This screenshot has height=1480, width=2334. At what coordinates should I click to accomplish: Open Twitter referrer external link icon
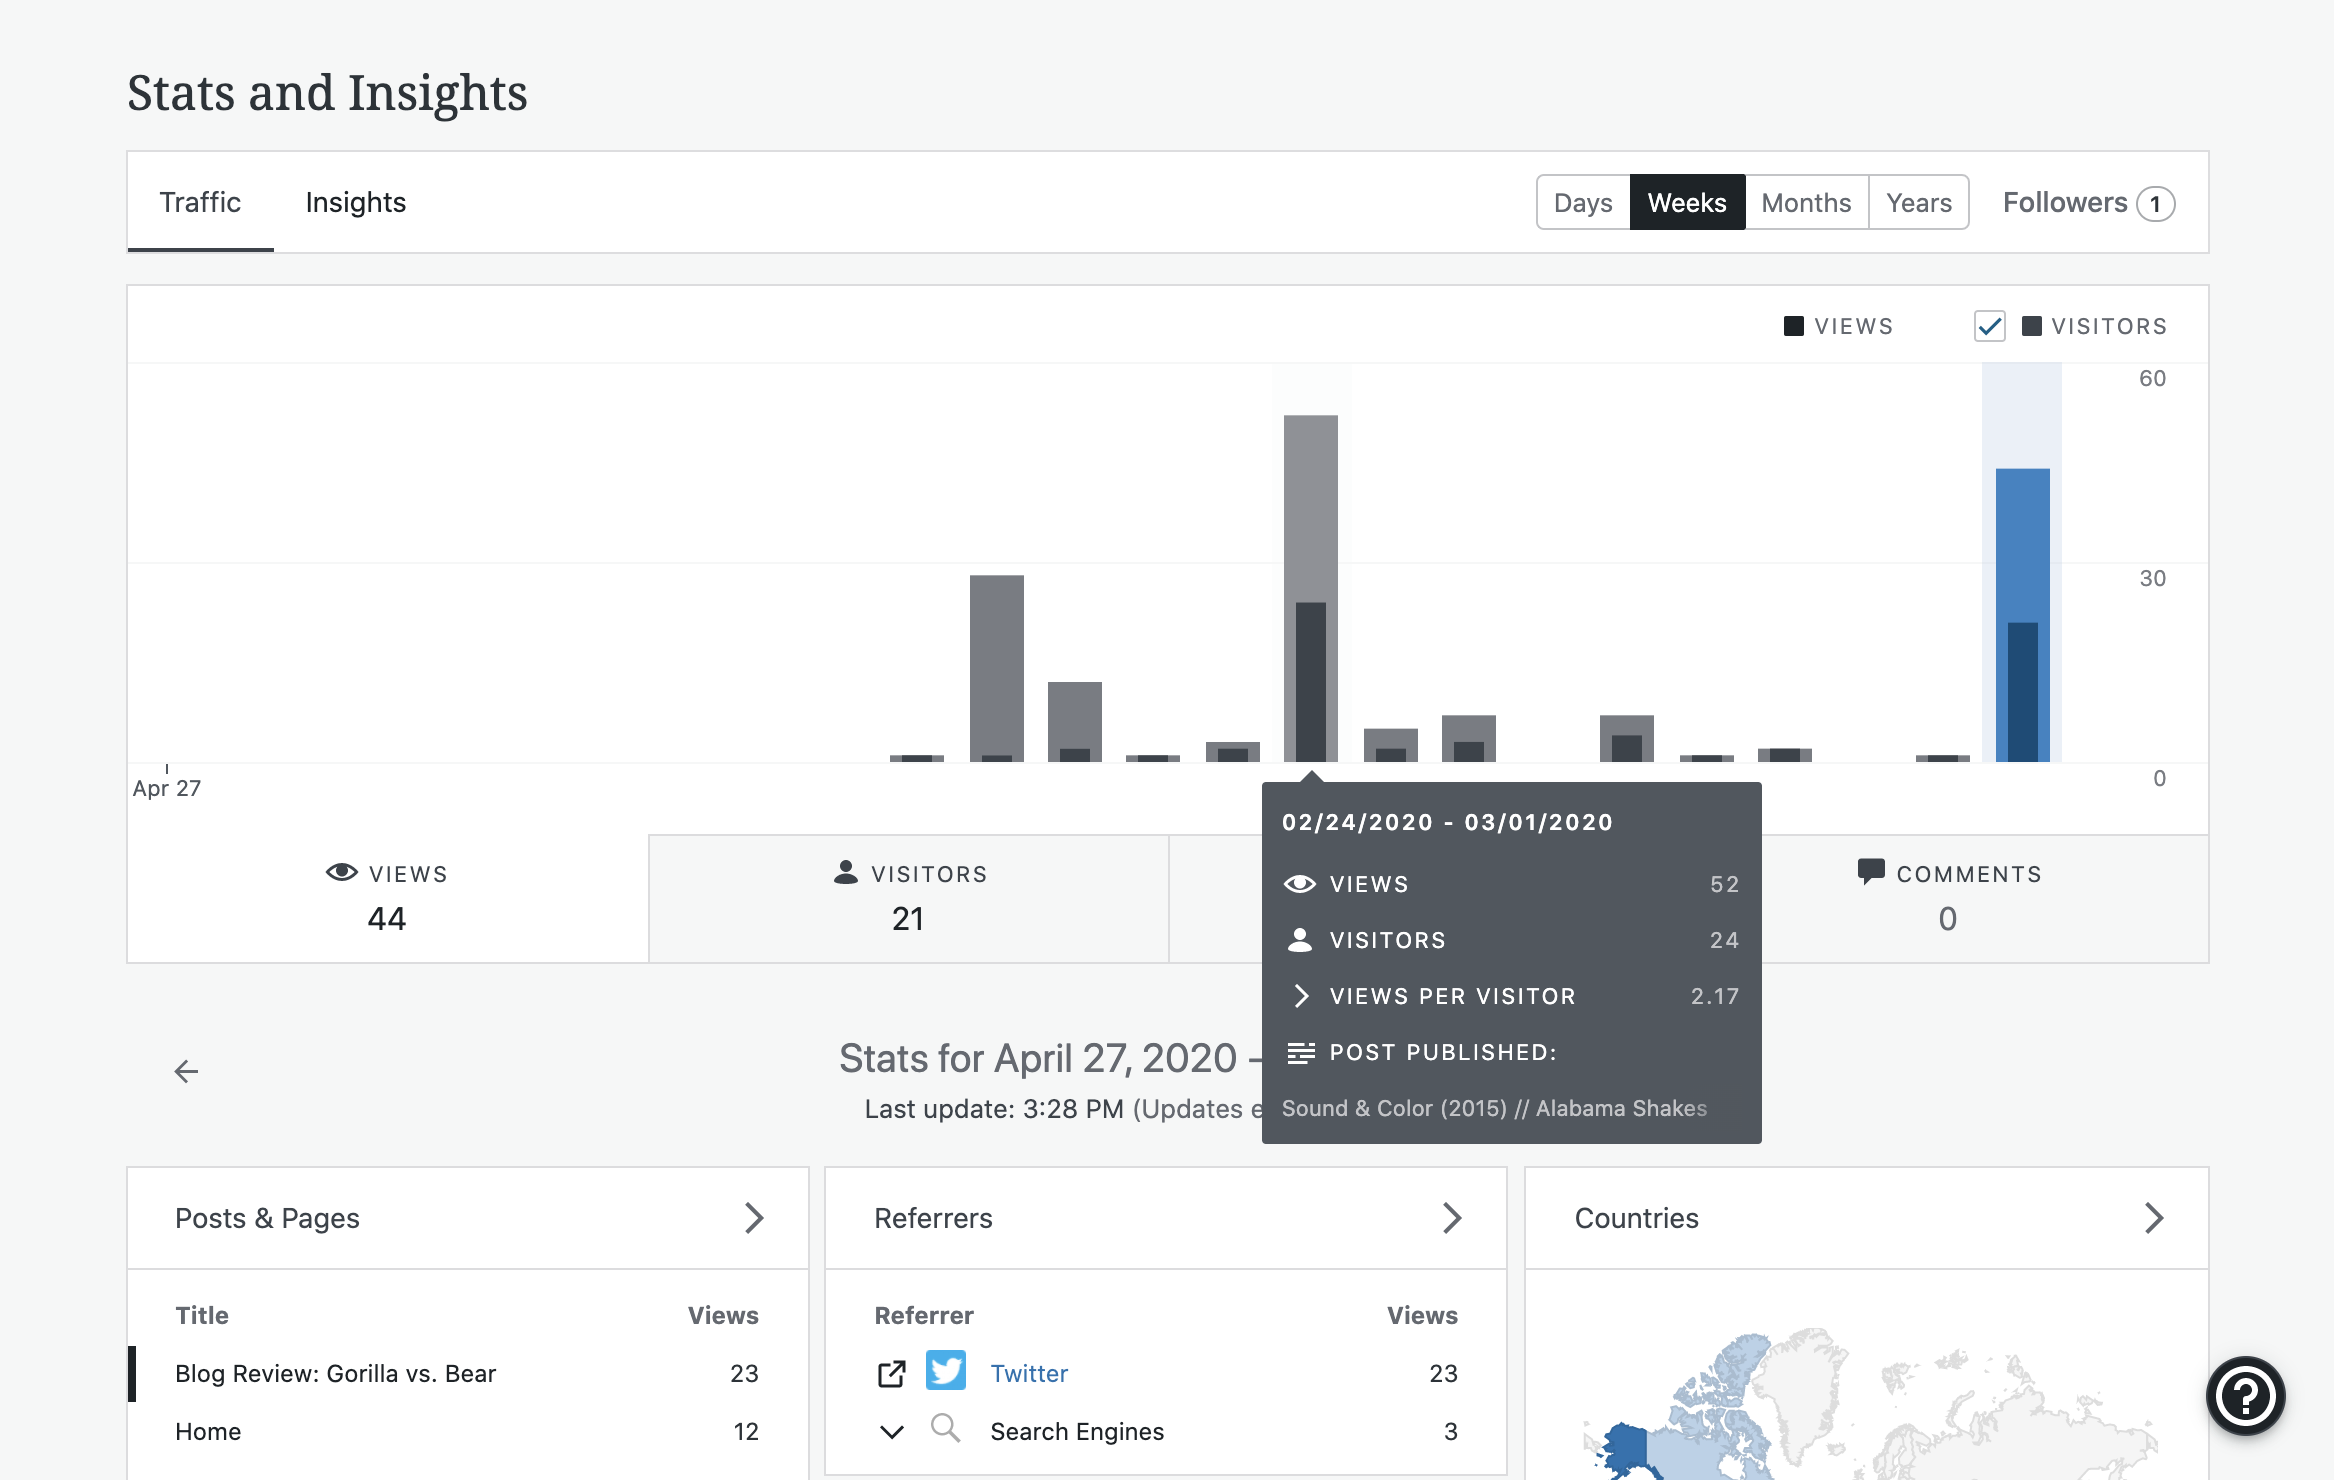[x=891, y=1374]
